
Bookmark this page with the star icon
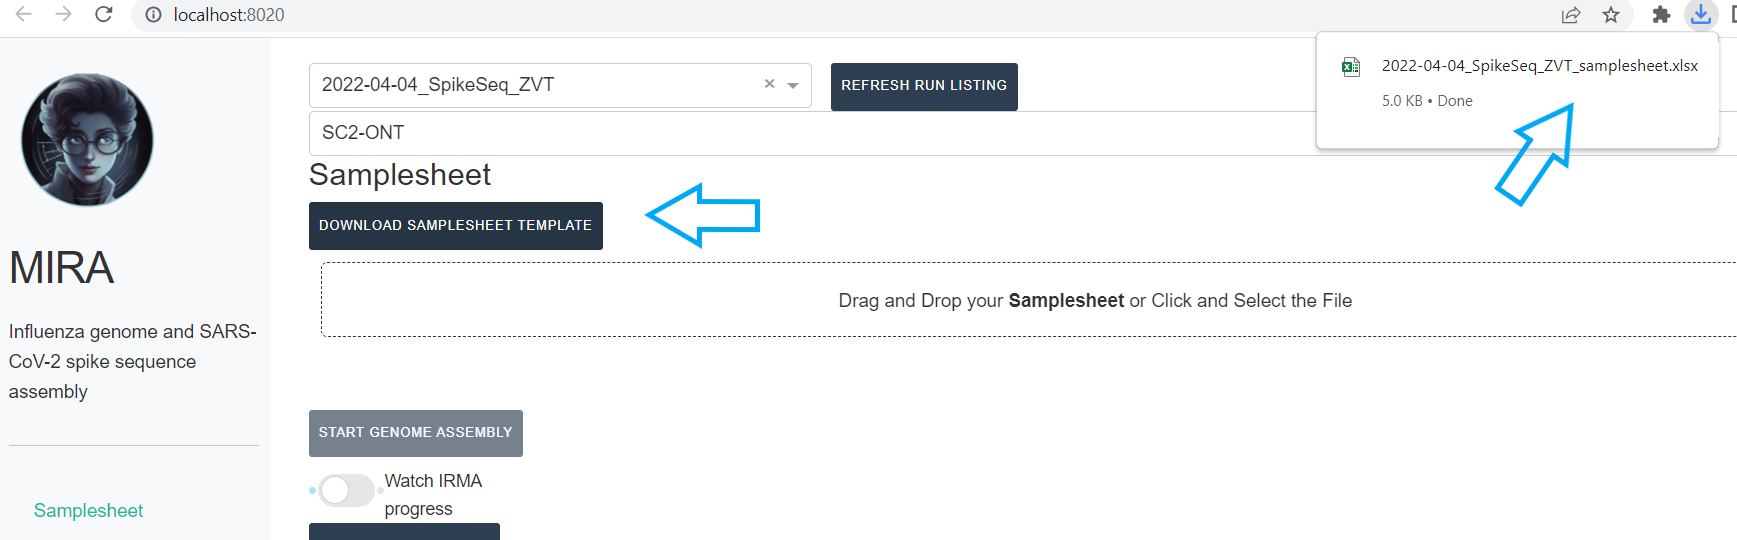pyautogui.click(x=1611, y=15)
